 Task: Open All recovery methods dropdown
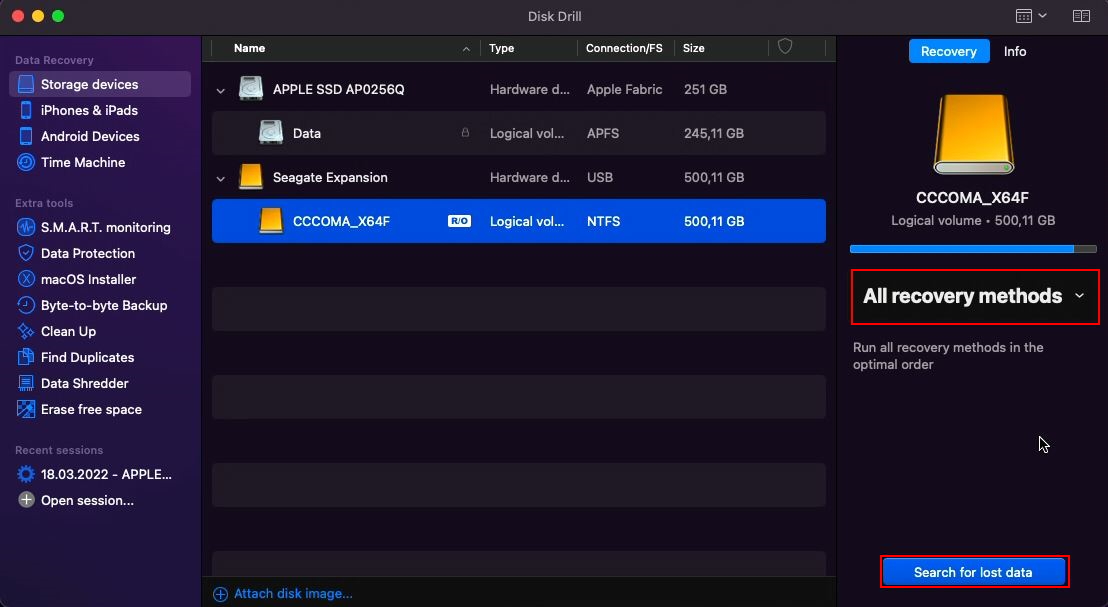point(974,296)
